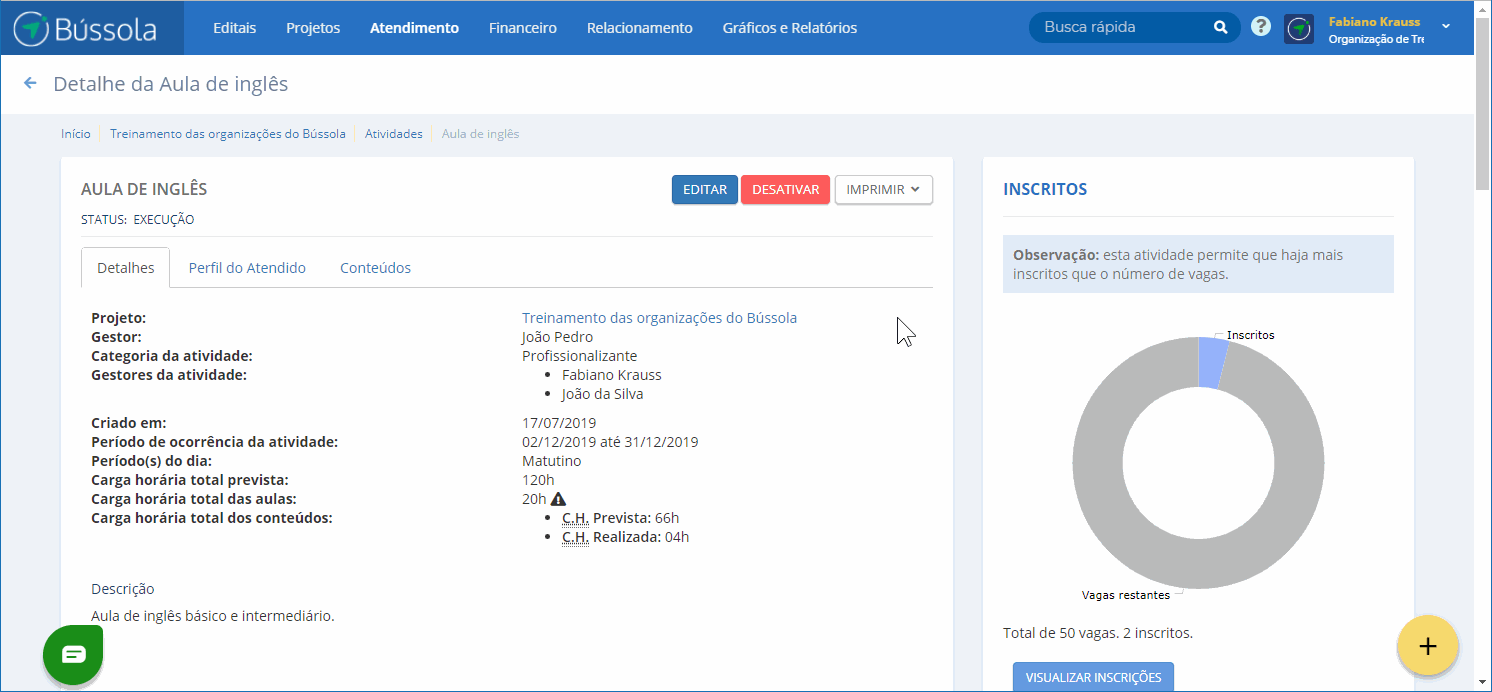Open the Gráficos e Relatórios menu

tap(789, 28)
